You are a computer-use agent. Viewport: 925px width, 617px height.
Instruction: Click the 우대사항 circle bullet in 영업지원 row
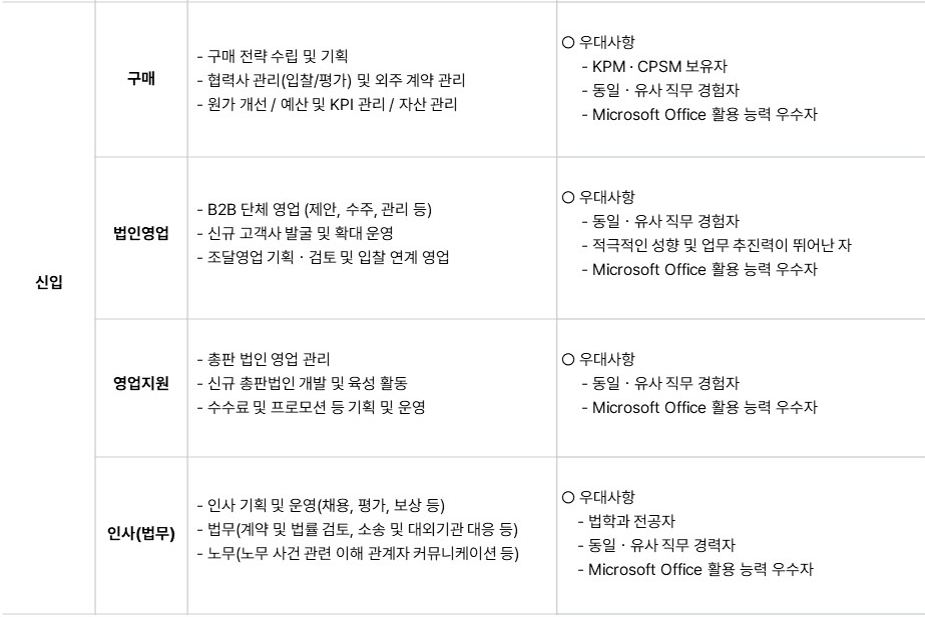pyautogui.click(x=568, y=359)
